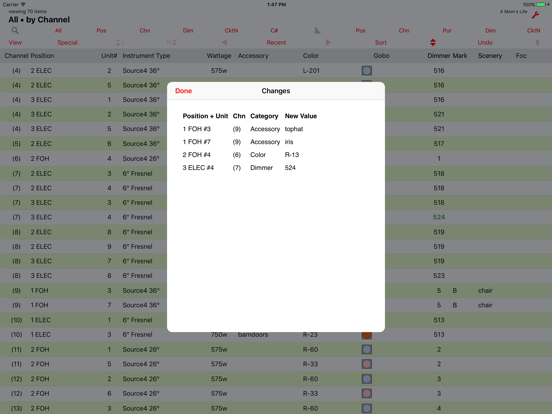552x414 pixels.
Task: Select Dim filter beside the search icon
Action: point(188,31)
